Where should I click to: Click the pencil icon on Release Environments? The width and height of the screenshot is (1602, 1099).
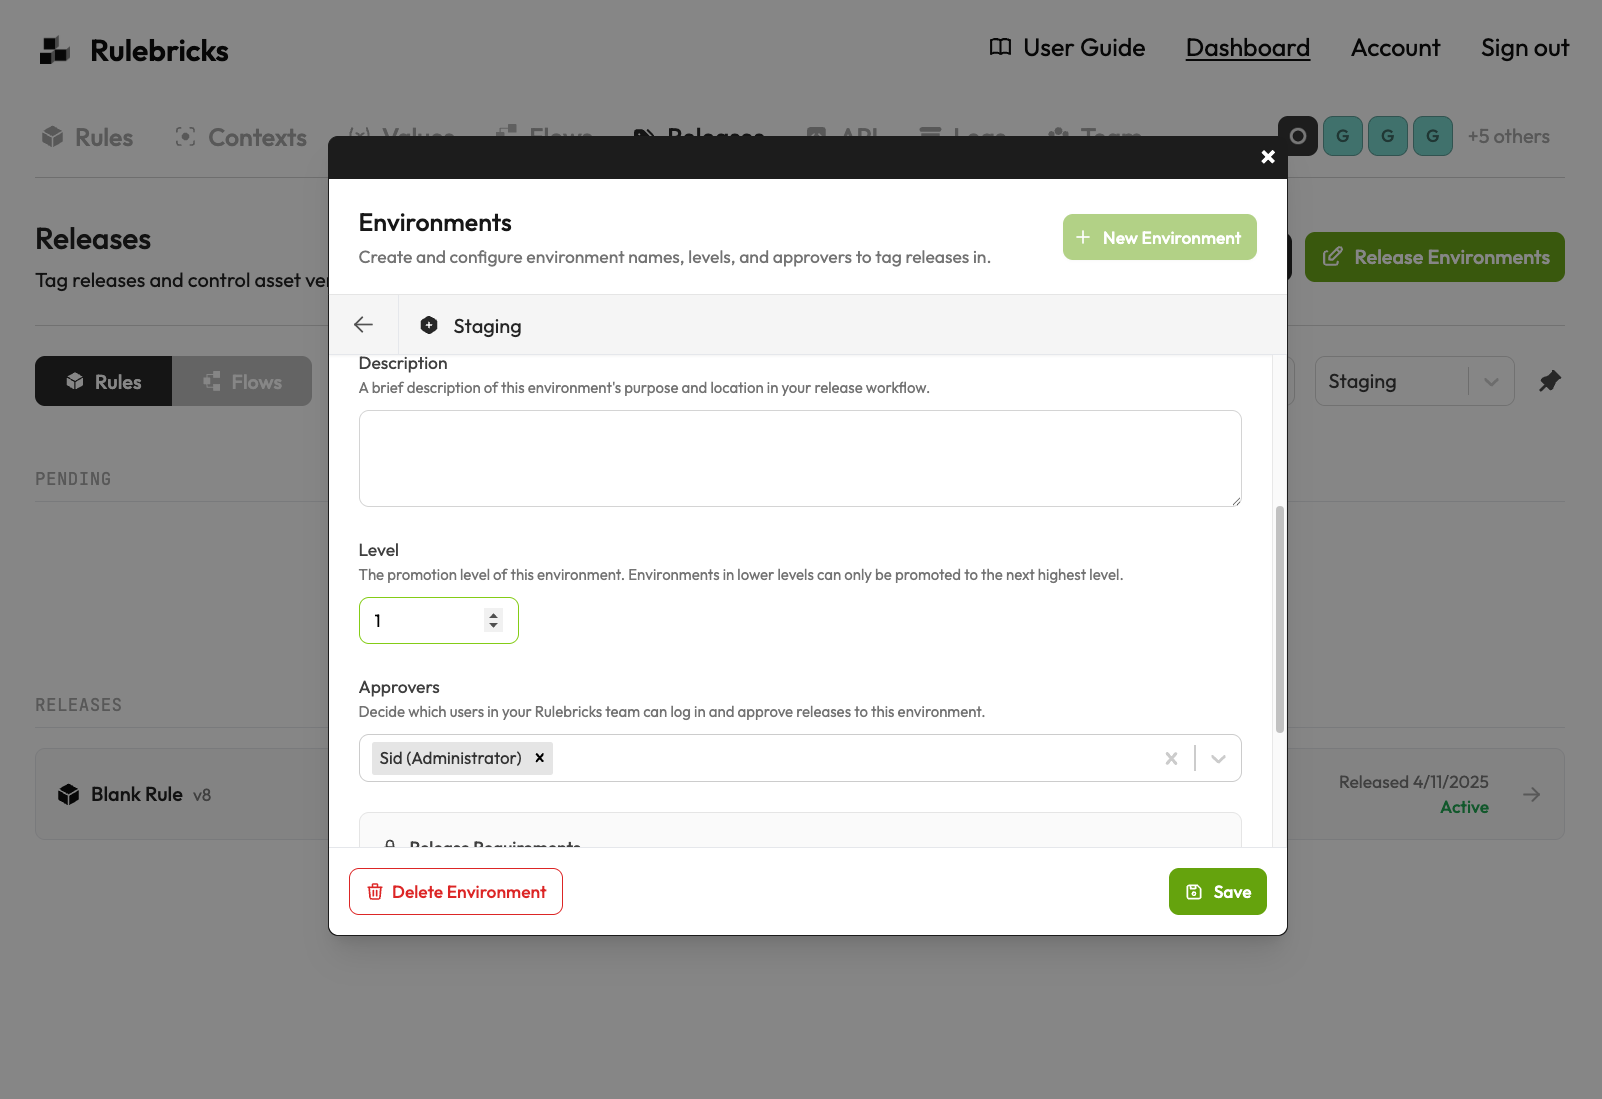tap(1332, 256)
